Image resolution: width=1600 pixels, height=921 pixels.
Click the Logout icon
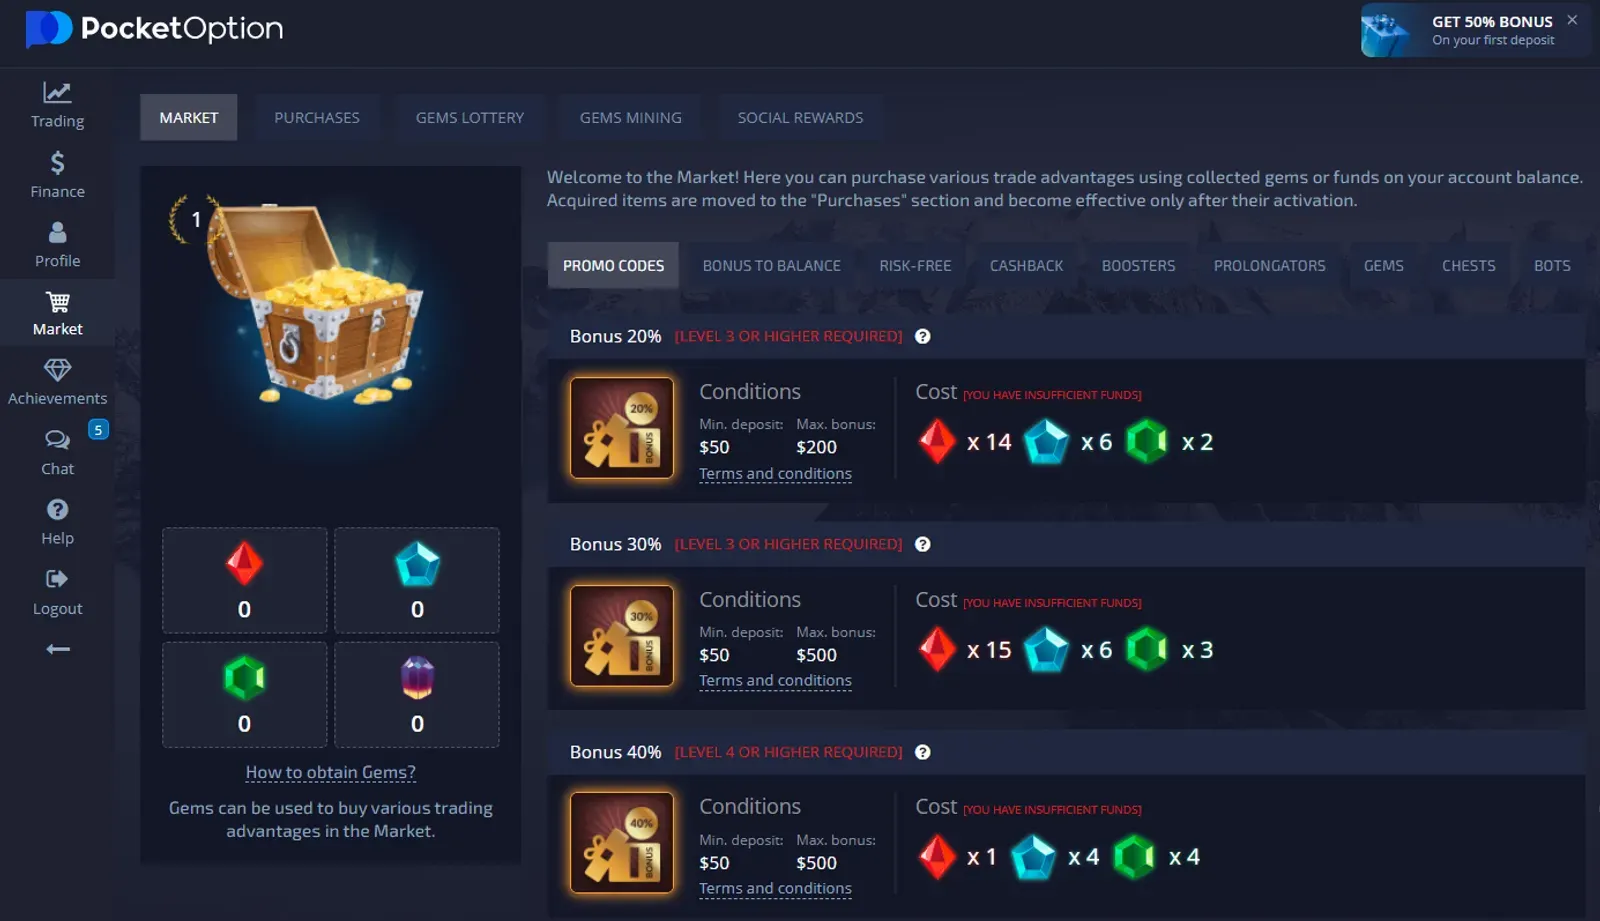click(x=57, y=579)
